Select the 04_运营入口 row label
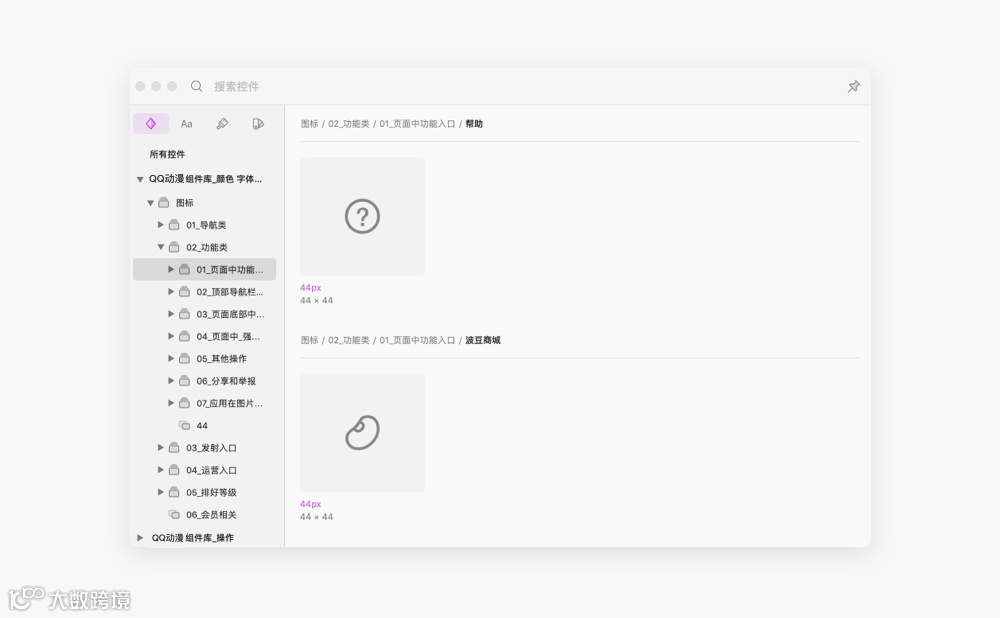 coord(211,471)
